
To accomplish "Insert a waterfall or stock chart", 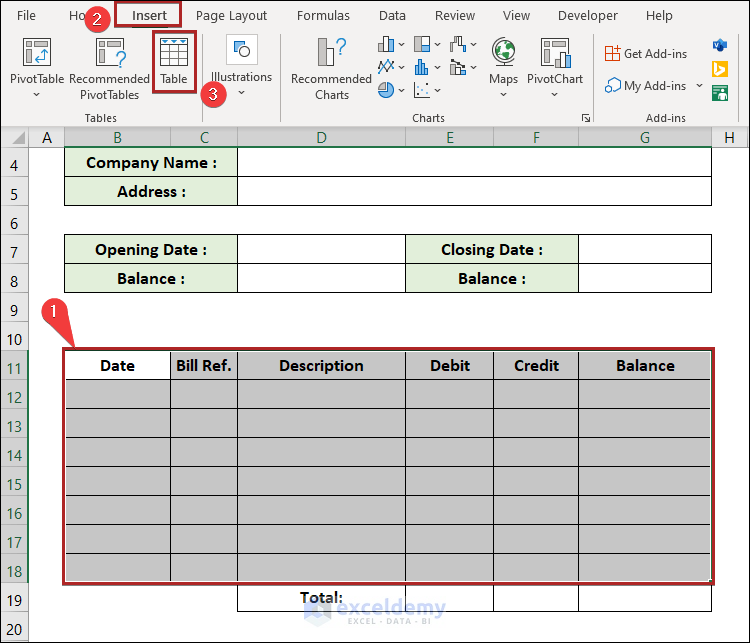I will [458, 44].
